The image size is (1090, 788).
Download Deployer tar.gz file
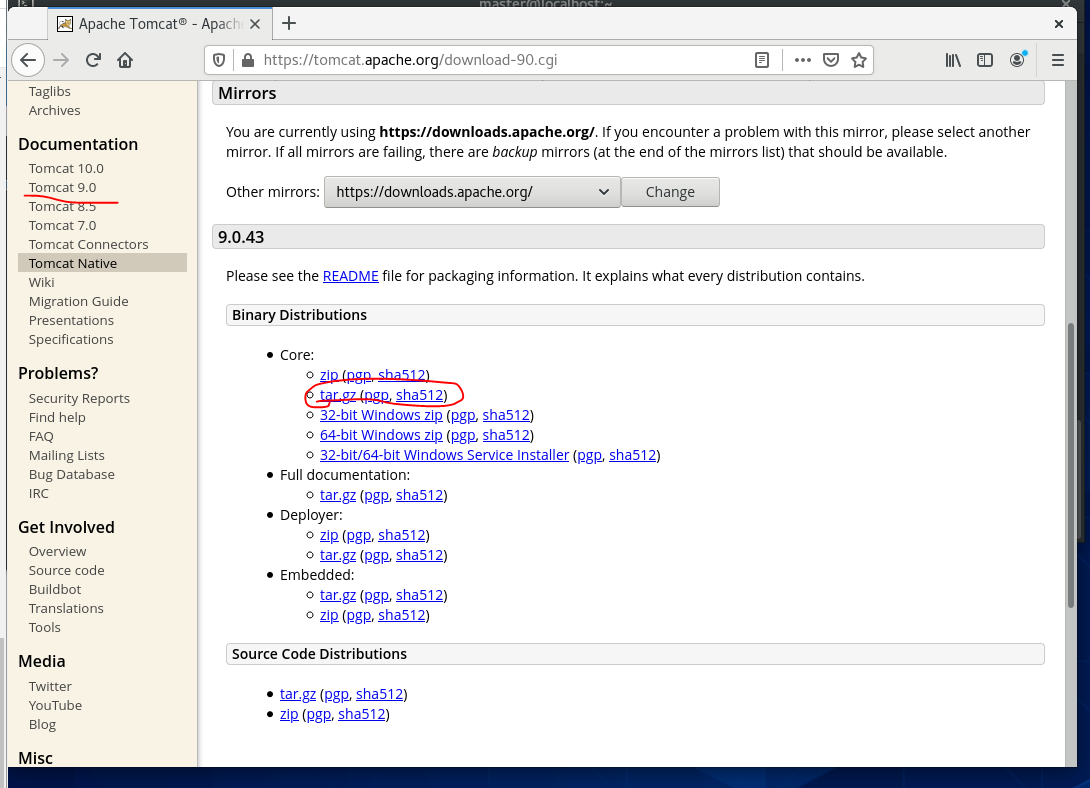click(x=338, y=555)
